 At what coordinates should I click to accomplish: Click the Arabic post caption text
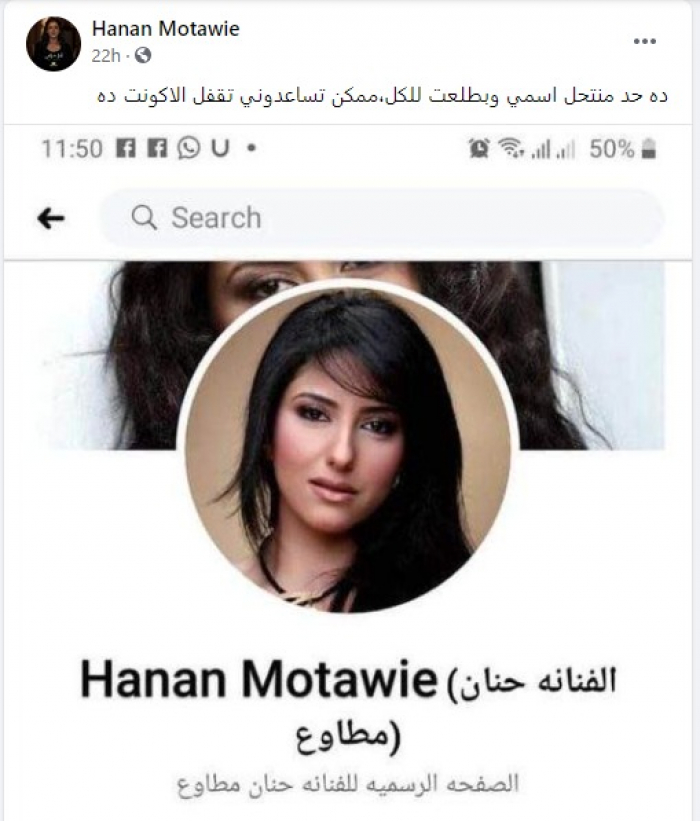pos(382,96)
